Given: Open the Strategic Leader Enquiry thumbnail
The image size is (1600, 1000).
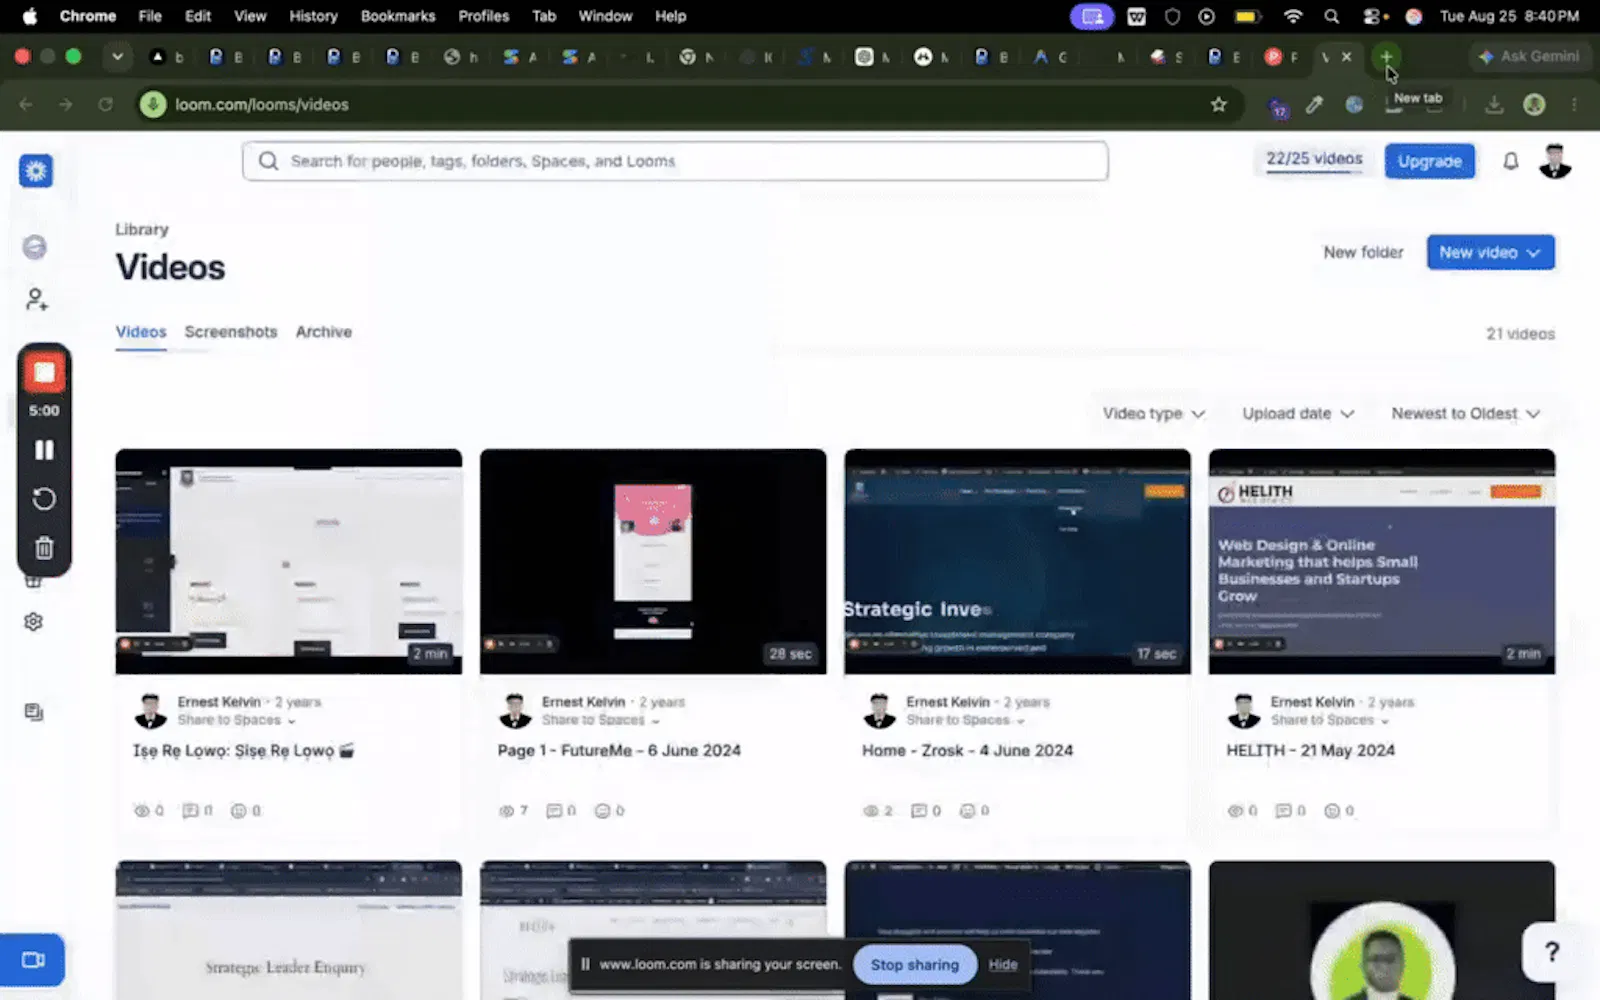Looking at the screenshot, I should point(289,930).
